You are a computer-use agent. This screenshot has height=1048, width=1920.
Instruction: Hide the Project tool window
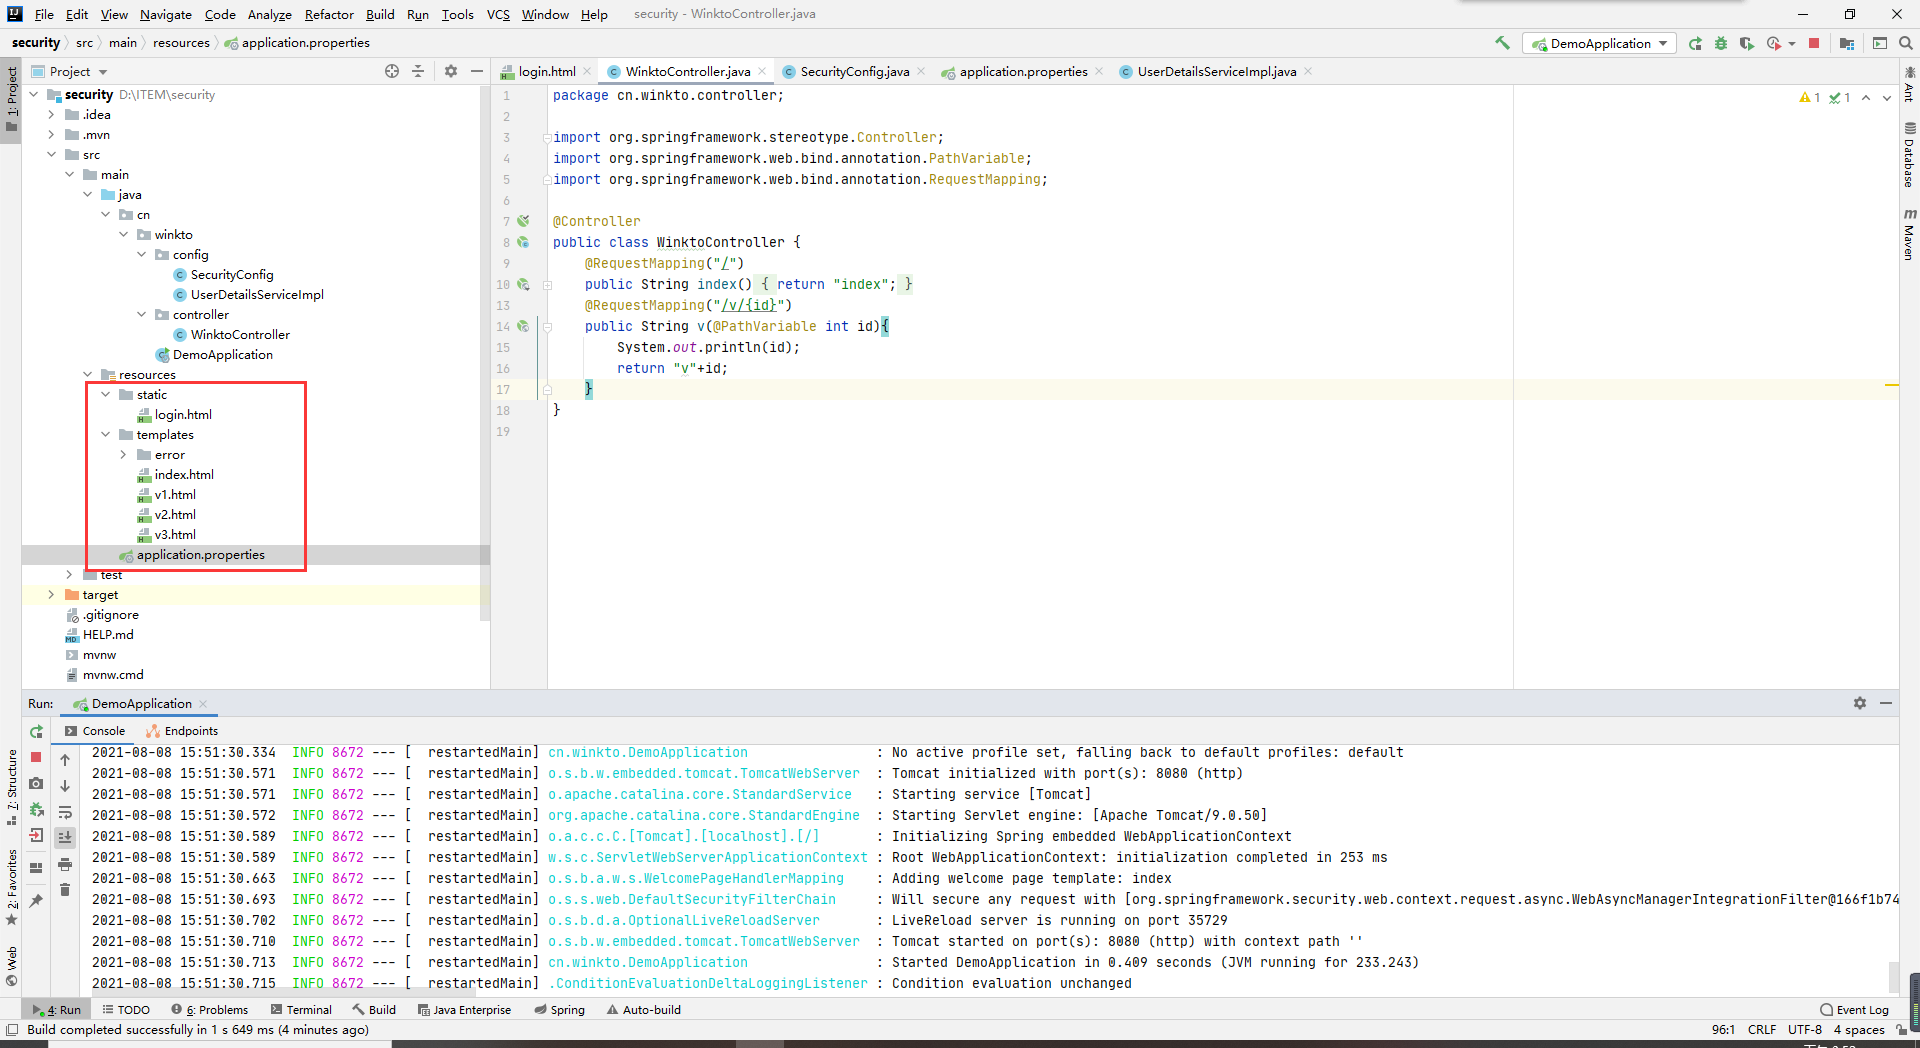click(477, 71)
